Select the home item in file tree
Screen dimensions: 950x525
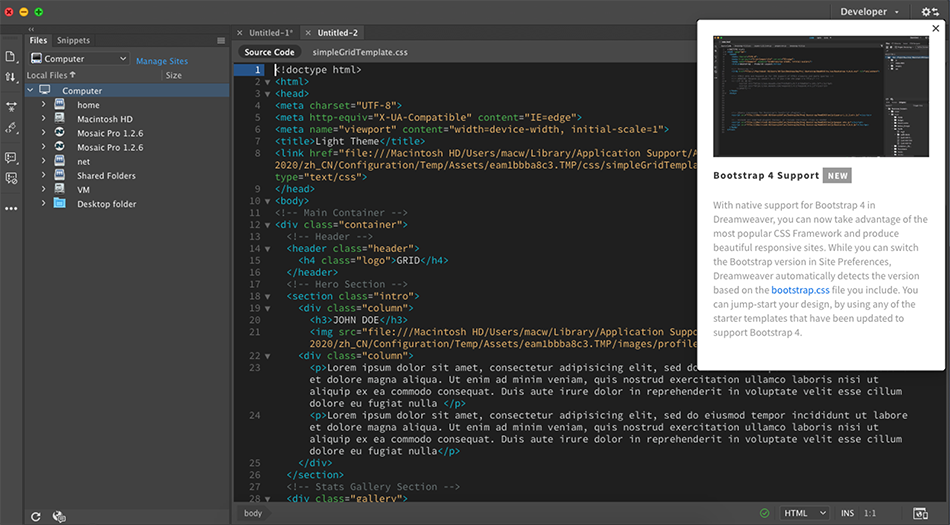click(x=88, y=105)
